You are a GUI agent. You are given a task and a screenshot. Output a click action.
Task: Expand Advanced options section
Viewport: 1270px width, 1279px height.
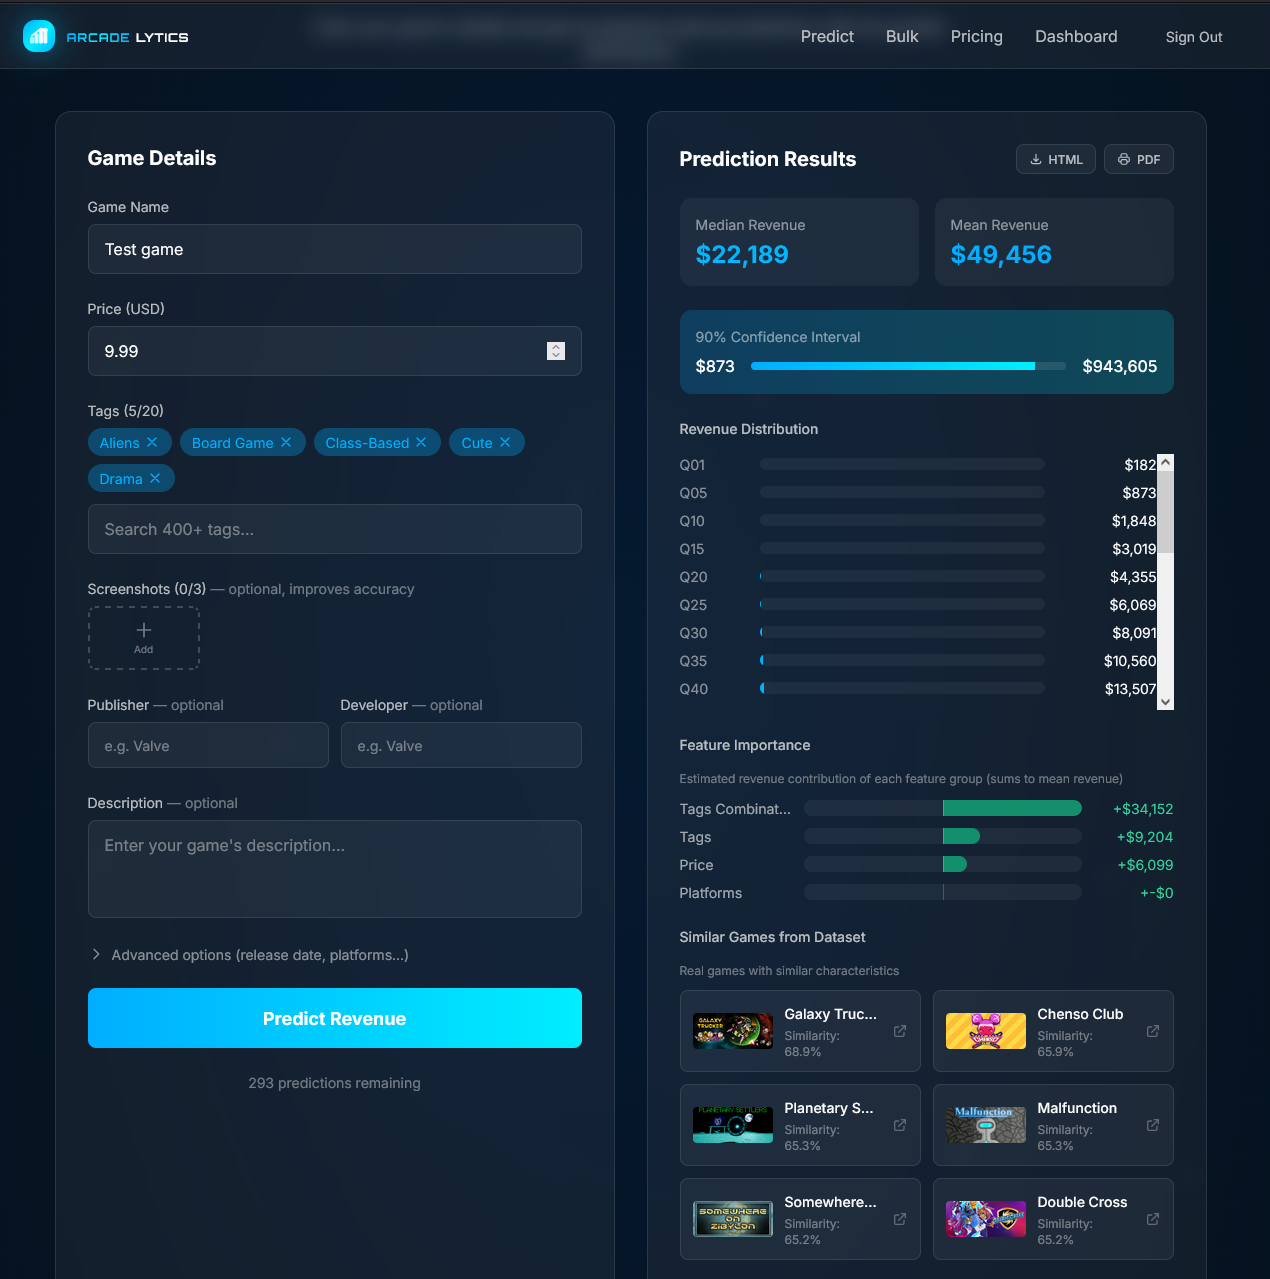click(x=250, y=955)
